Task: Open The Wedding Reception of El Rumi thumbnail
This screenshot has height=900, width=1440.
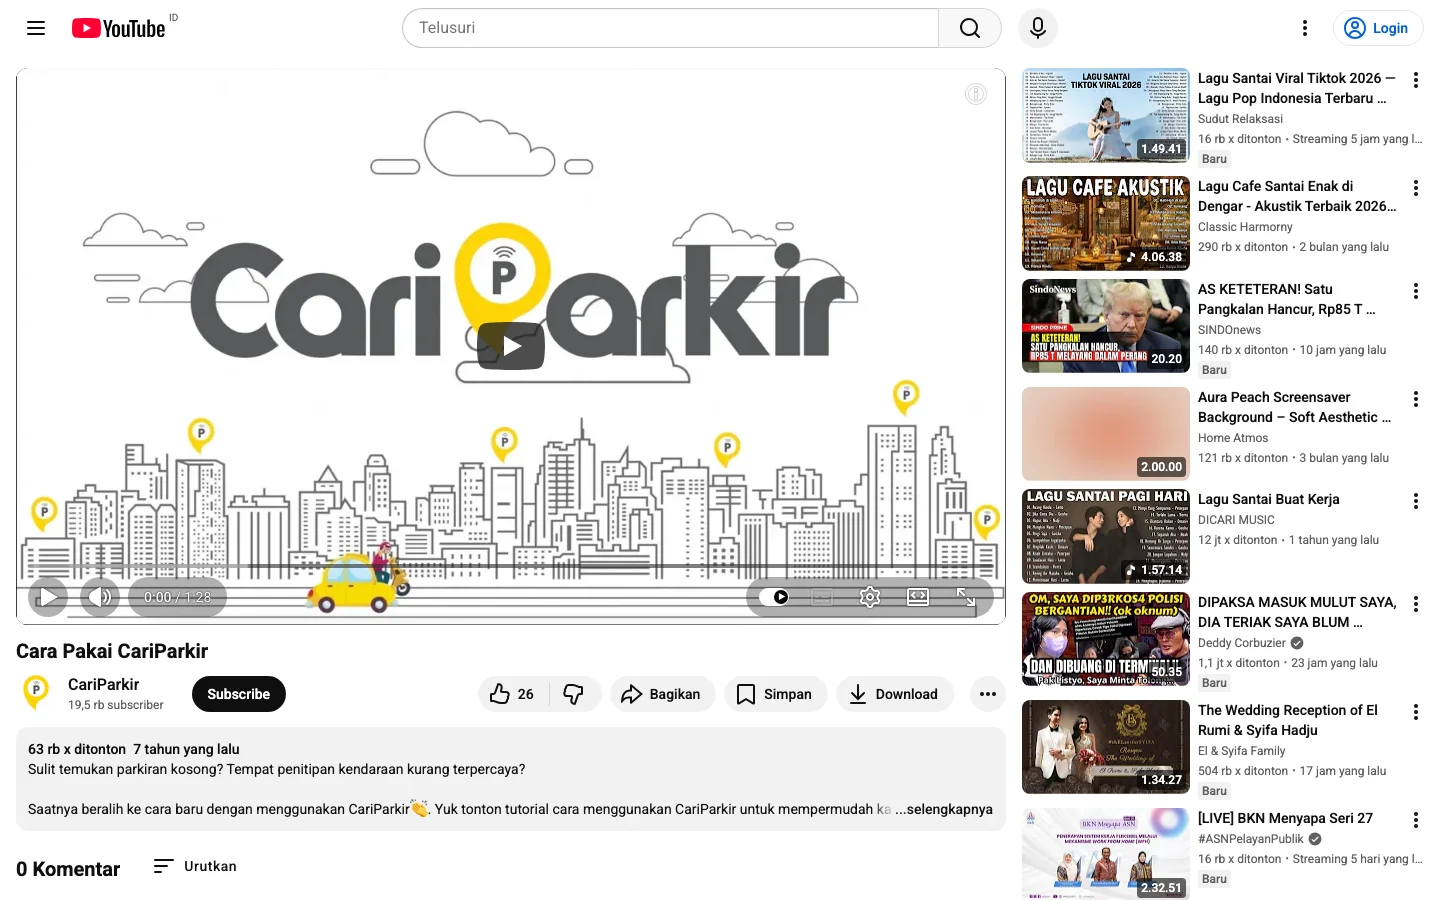Action: (1106, 747)
